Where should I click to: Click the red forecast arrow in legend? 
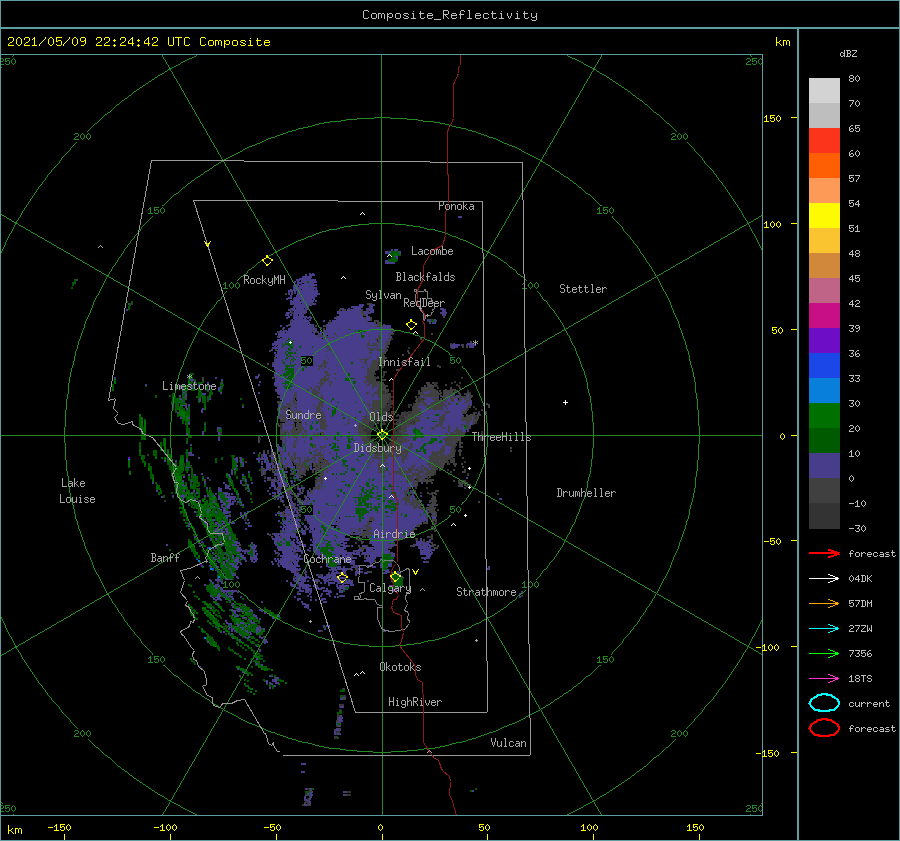coord(824,553)
